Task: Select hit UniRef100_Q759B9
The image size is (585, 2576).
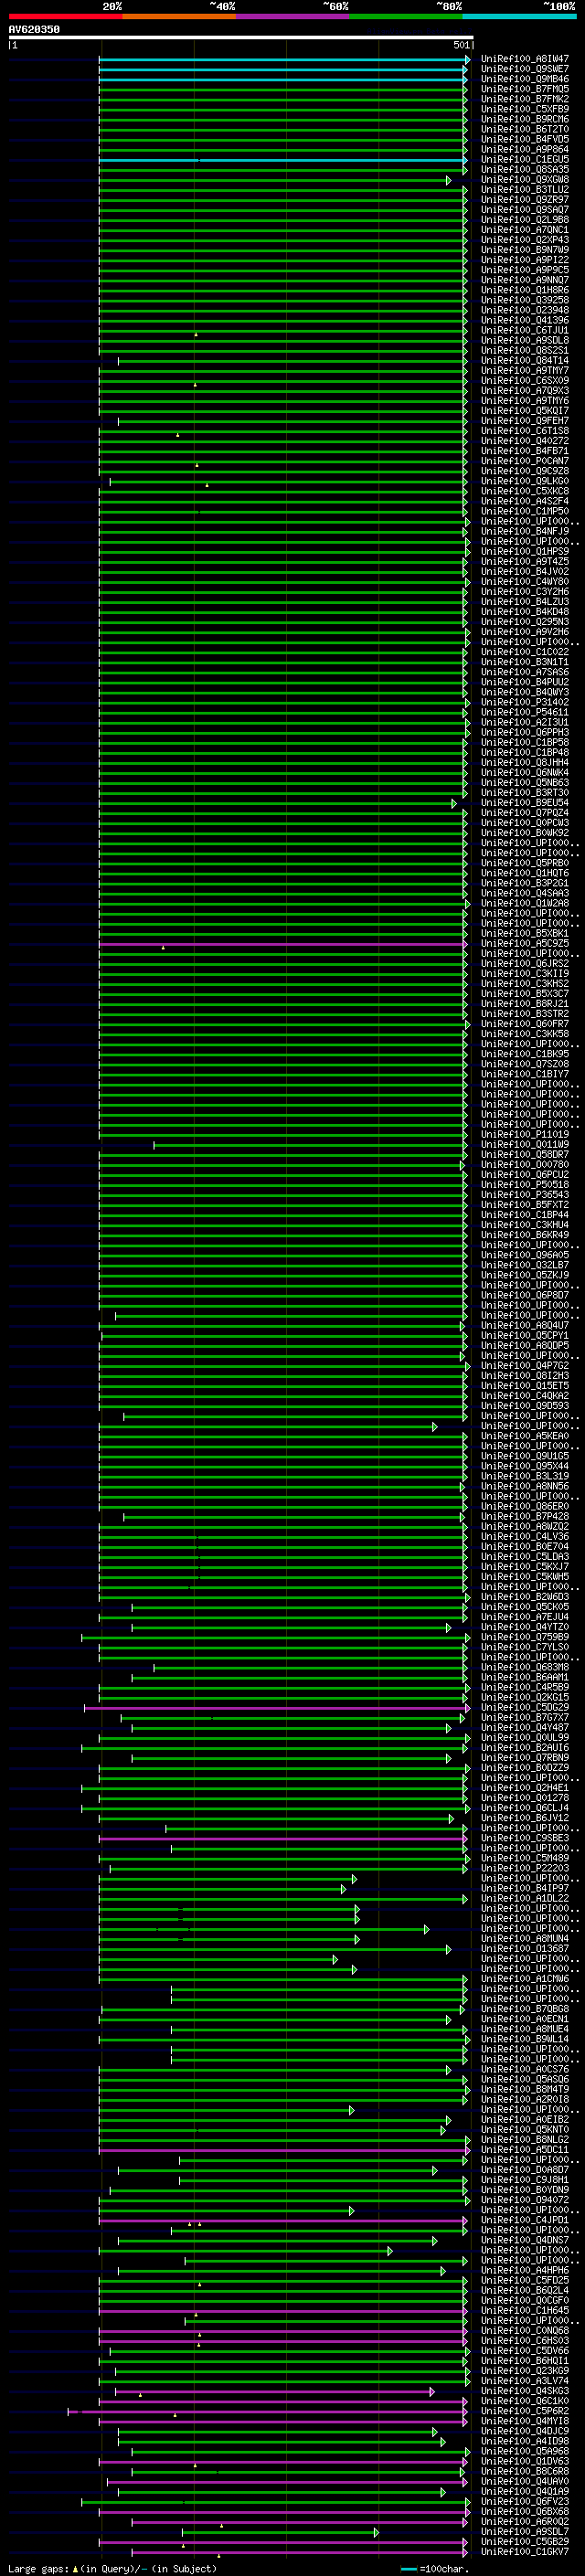Action: click(525, 1637)
